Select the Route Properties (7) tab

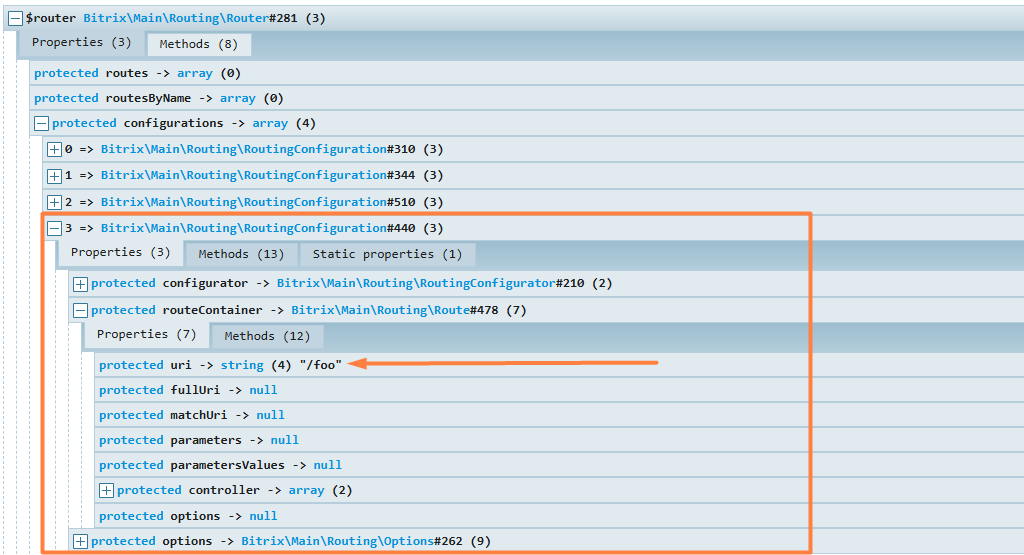coord(146,335)
